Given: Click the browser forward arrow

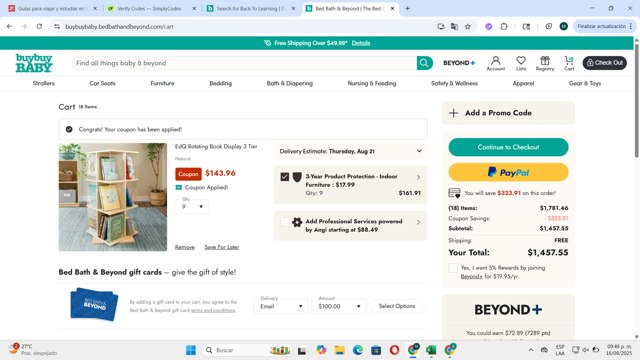Looking at the screenshot, I should (24, 26).
